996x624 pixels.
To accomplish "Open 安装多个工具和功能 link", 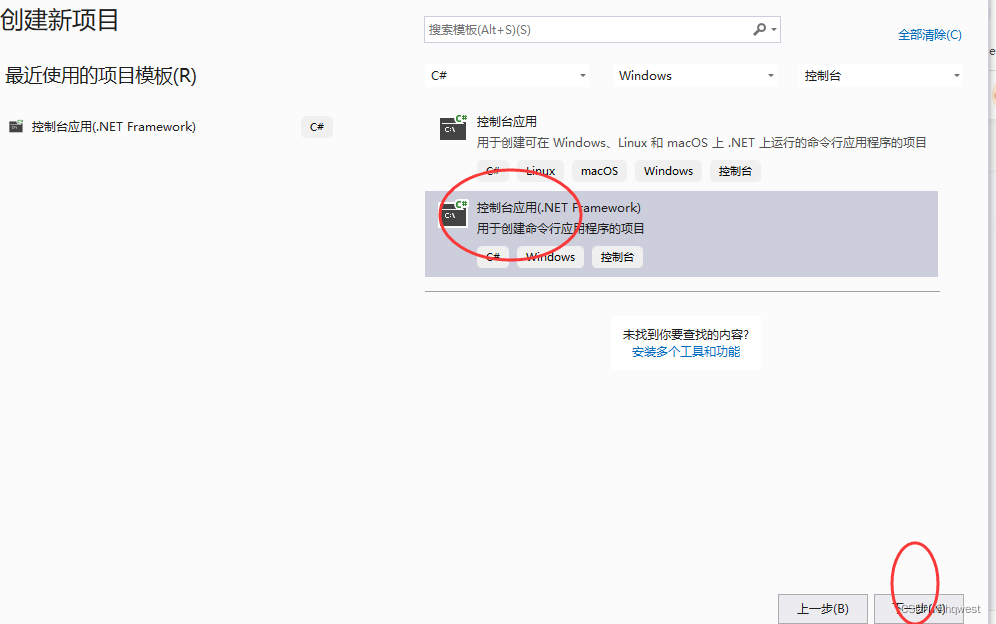I will pos(685,352).
